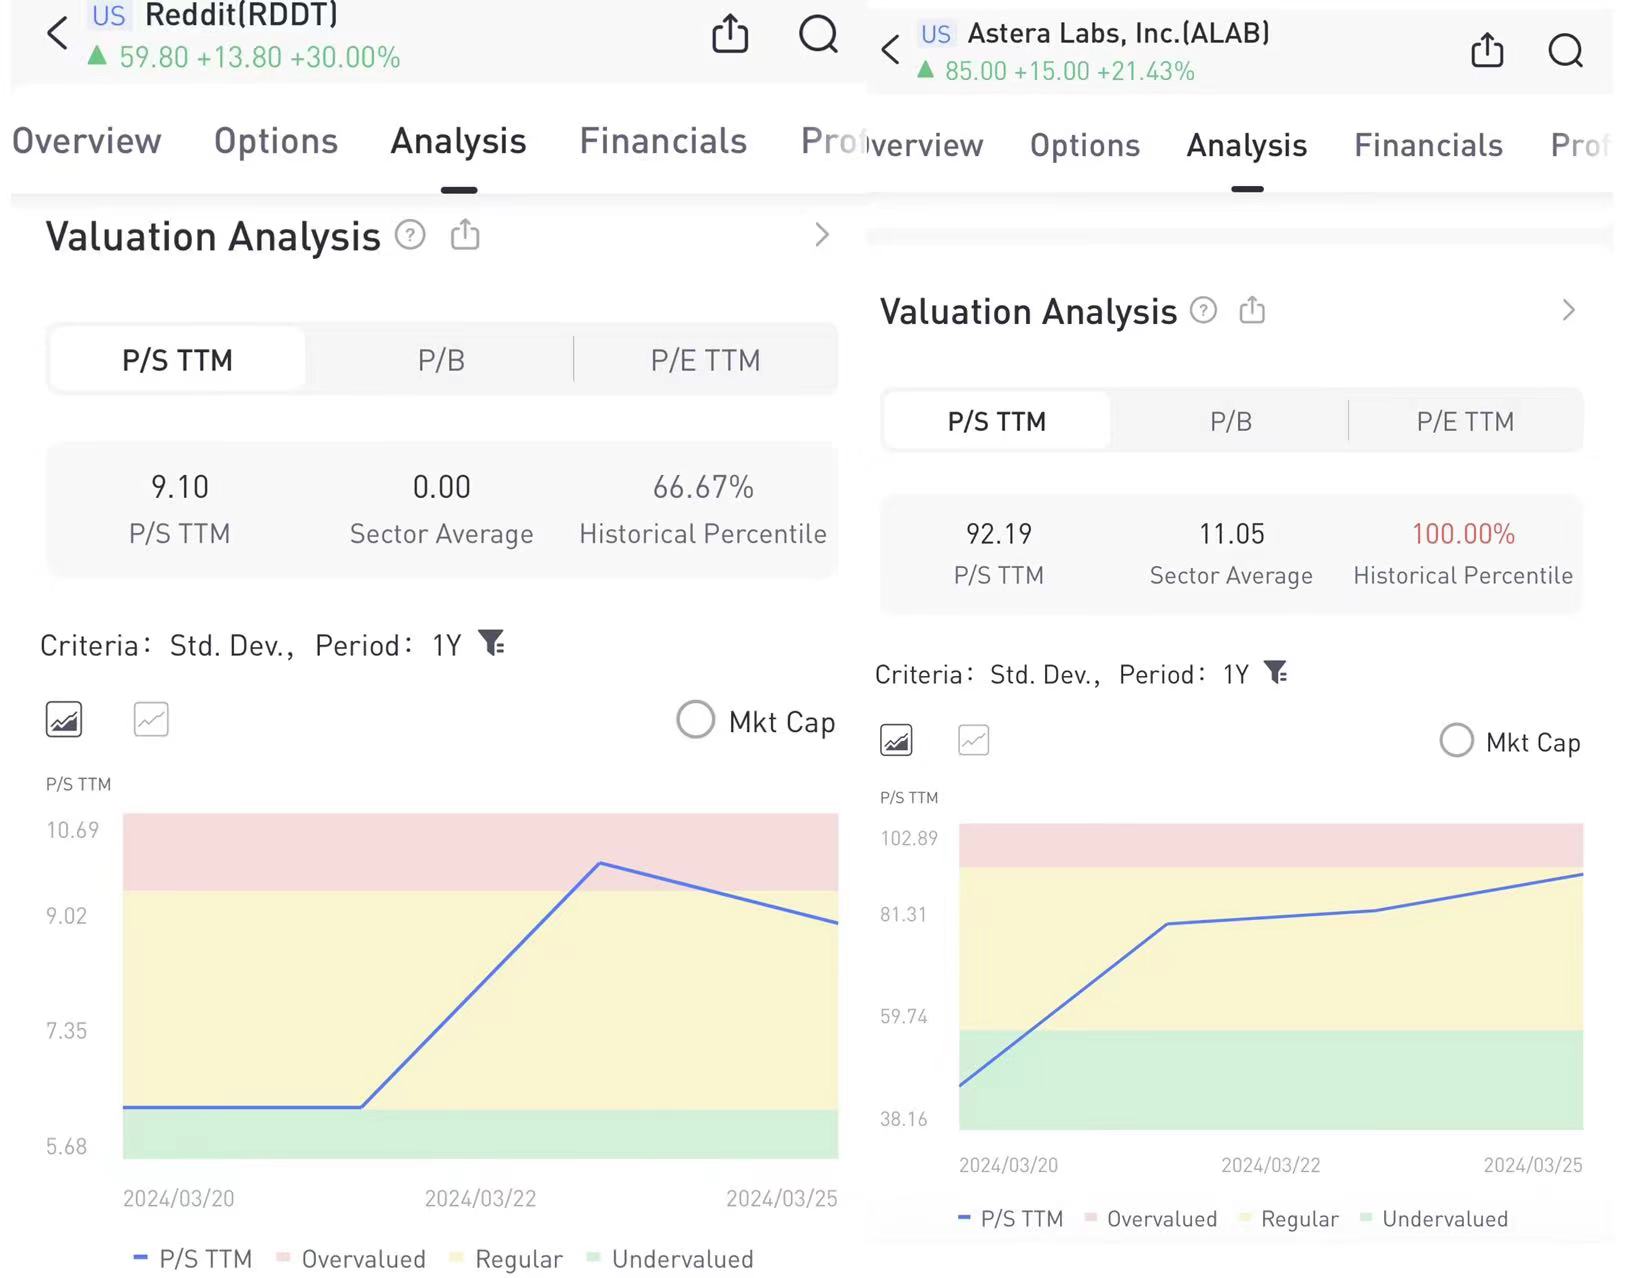Click the Reddit "Valuation Analysis" heading
Viewport: 1630px width, 1278px height.
213,237
